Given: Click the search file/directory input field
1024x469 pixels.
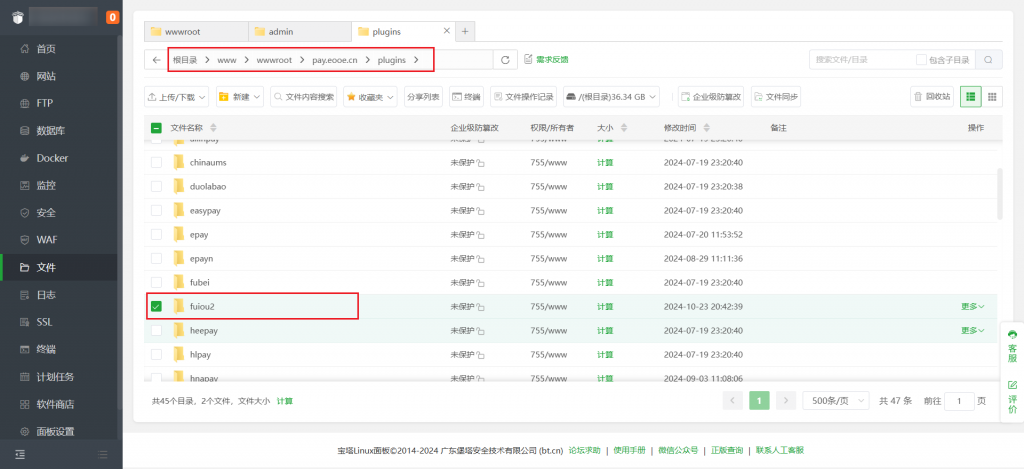Looking at the screenshot, I should coord(862,60).
